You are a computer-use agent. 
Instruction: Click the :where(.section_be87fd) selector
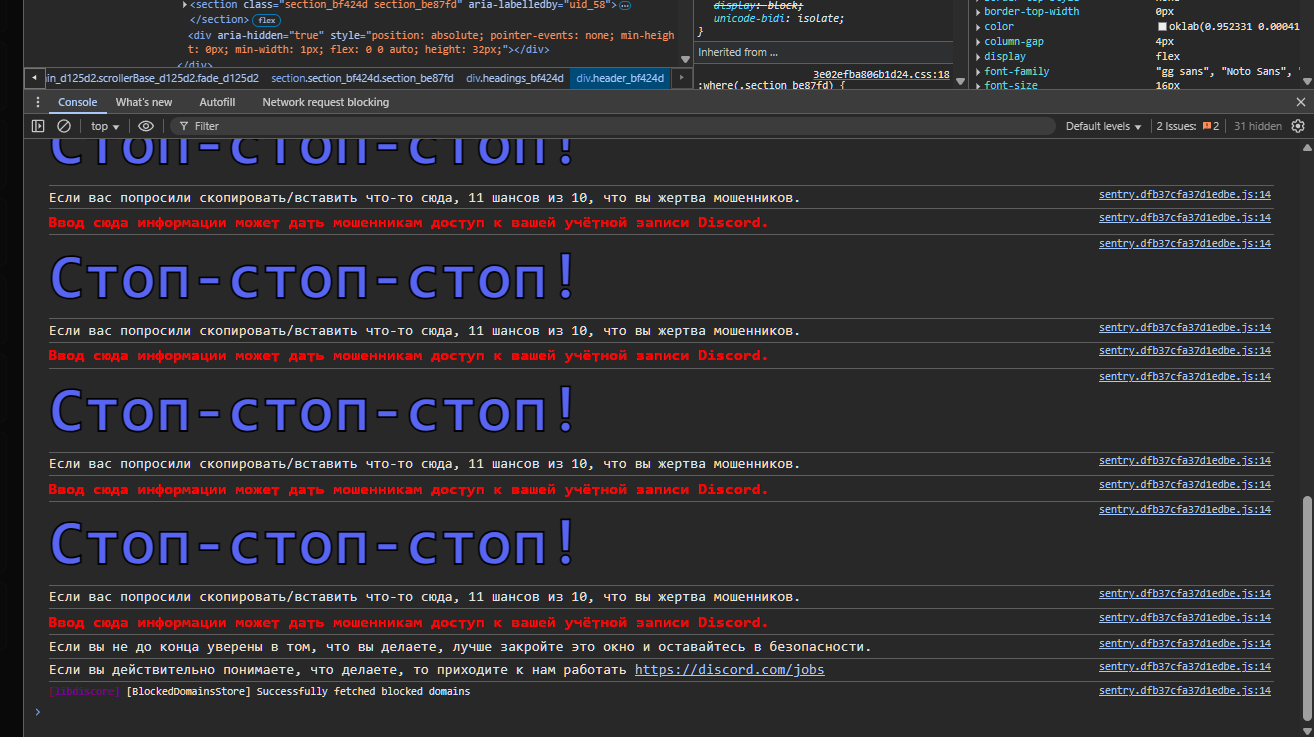(x=771, y=87)
